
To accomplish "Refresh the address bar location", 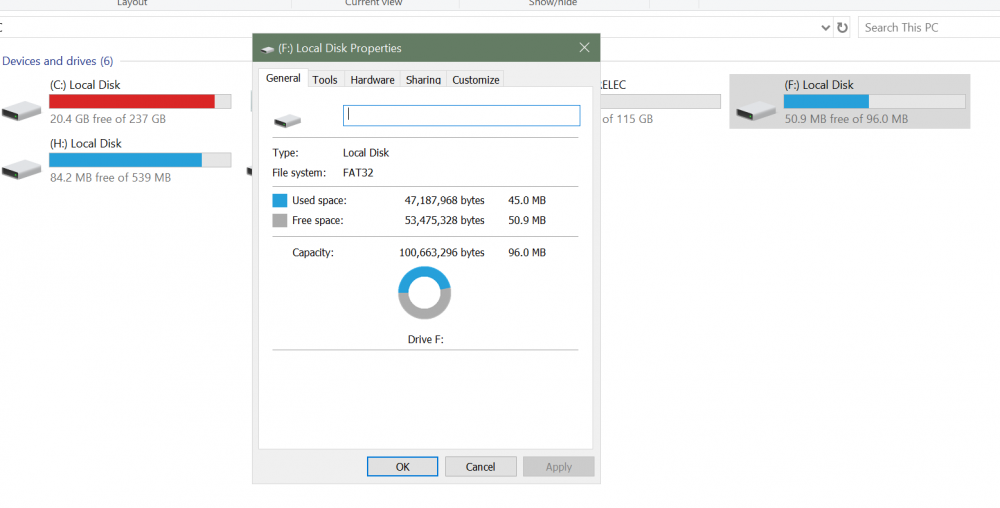I will 842,28.
